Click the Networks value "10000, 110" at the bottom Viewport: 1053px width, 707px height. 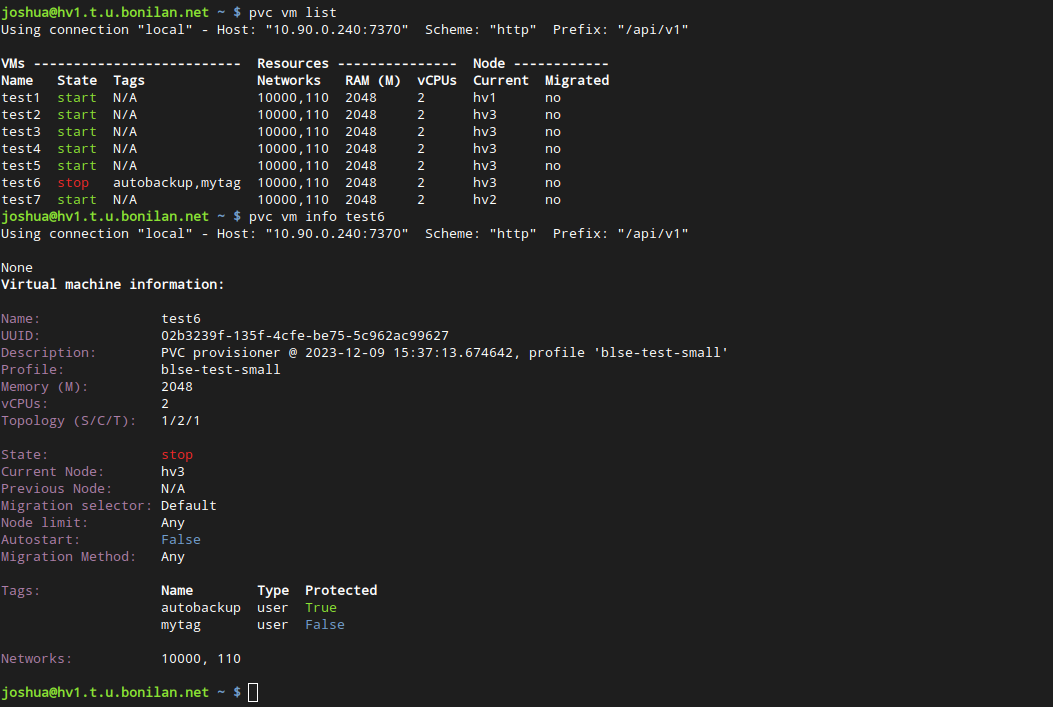pos(200,658)
